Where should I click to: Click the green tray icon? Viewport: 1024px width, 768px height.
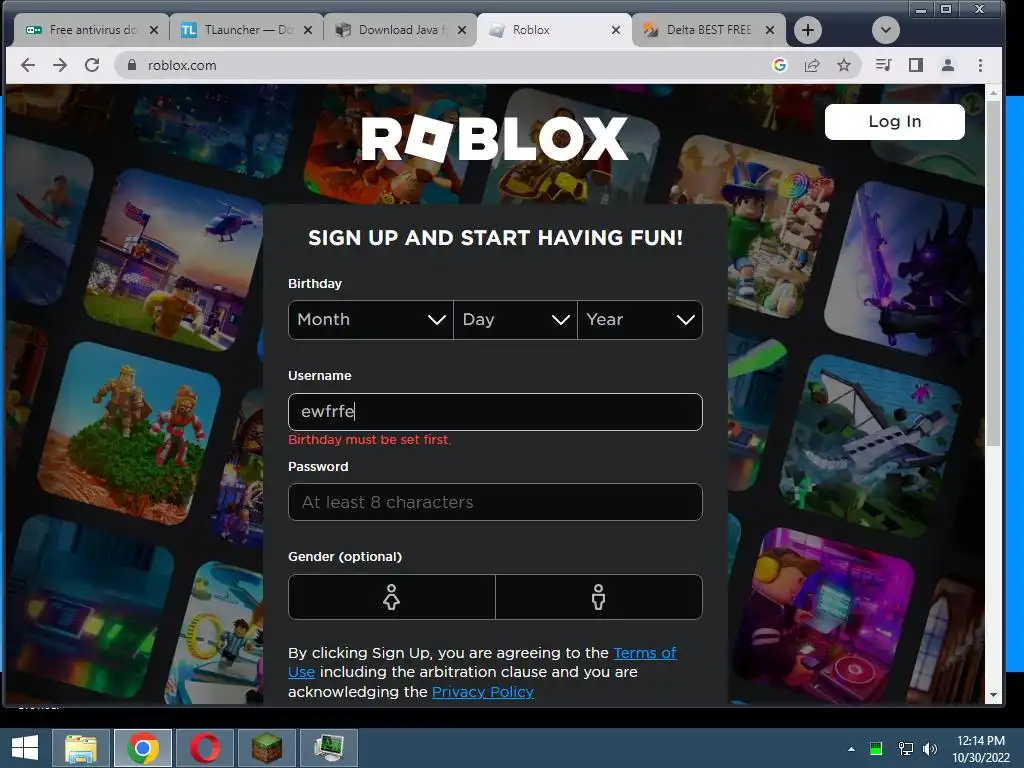click(876, 748)
